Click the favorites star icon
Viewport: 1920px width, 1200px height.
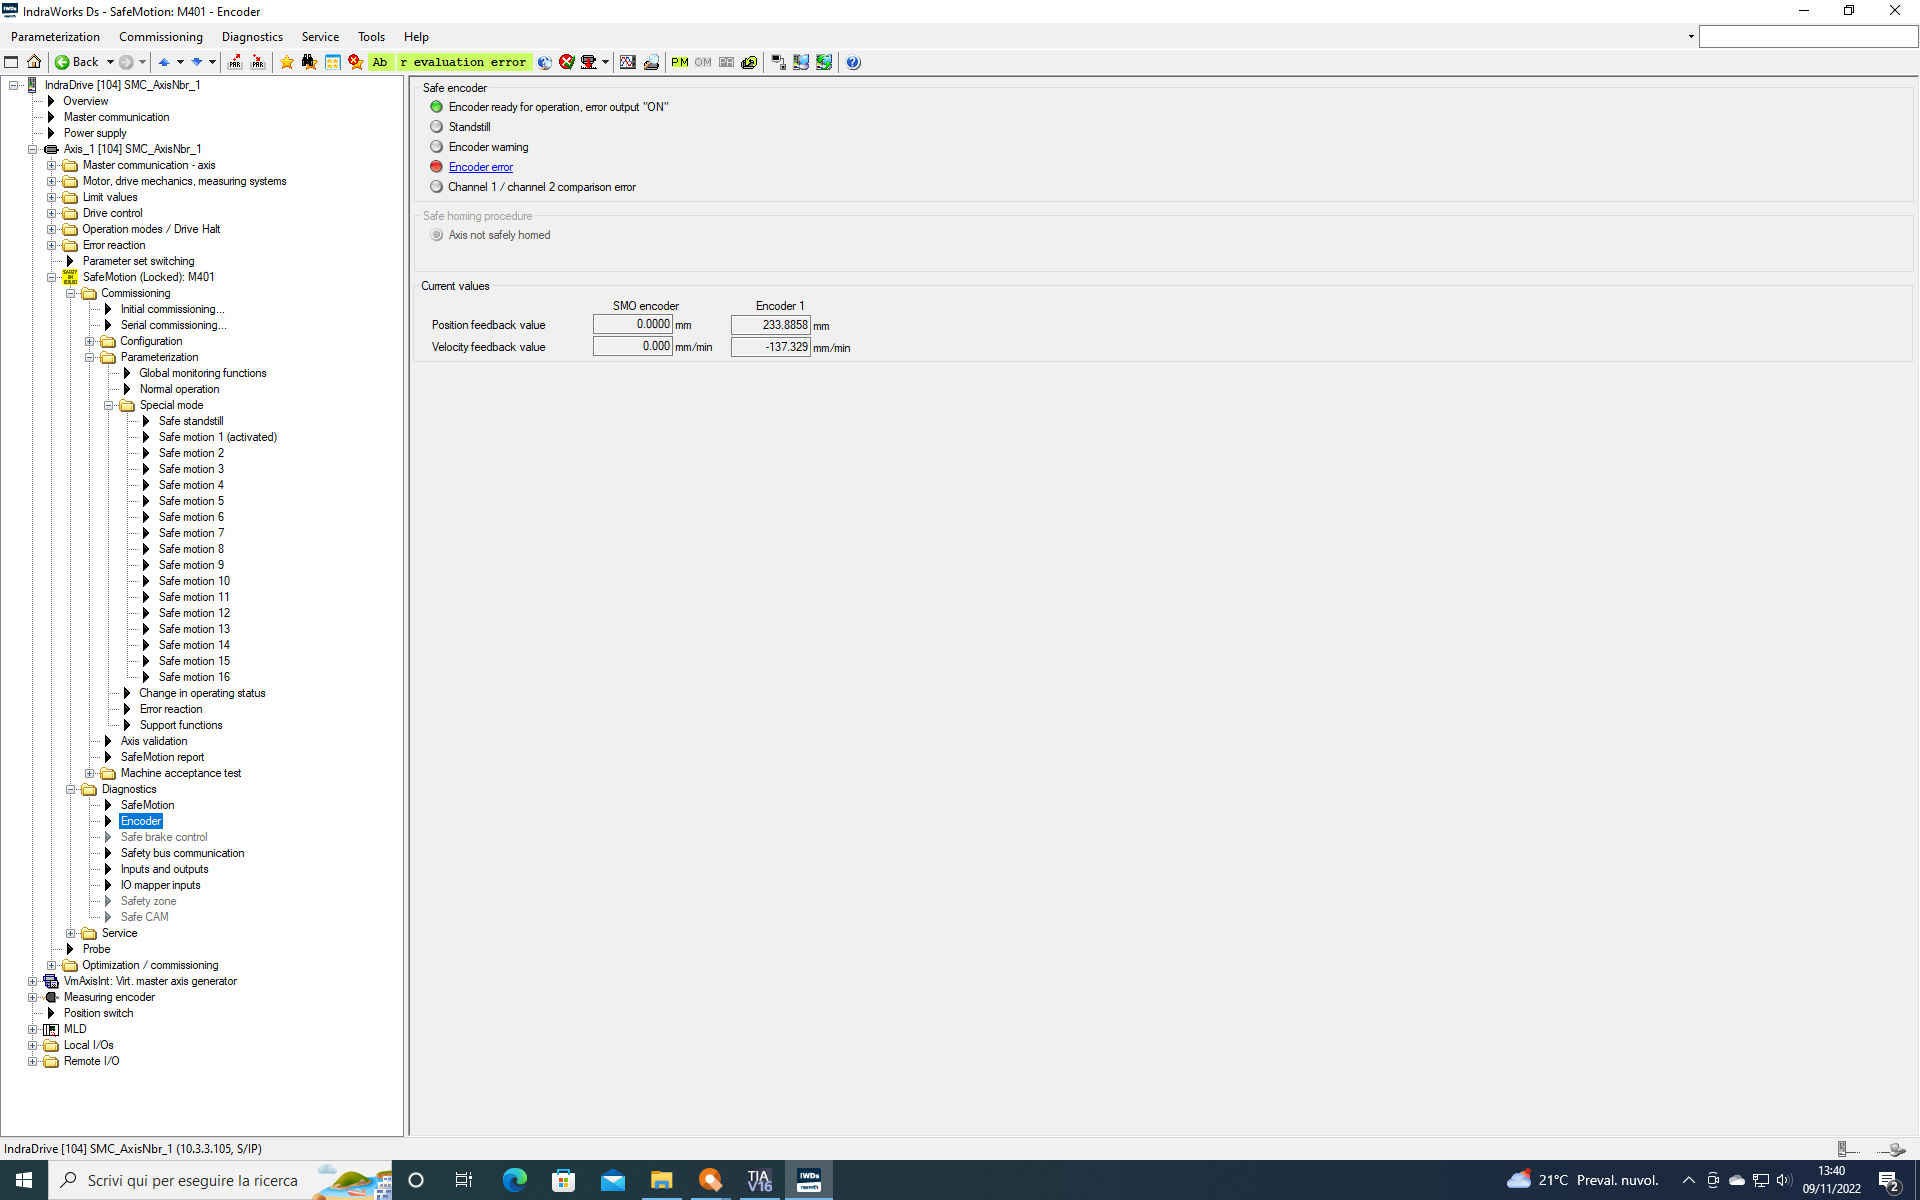tap(287, 62)
